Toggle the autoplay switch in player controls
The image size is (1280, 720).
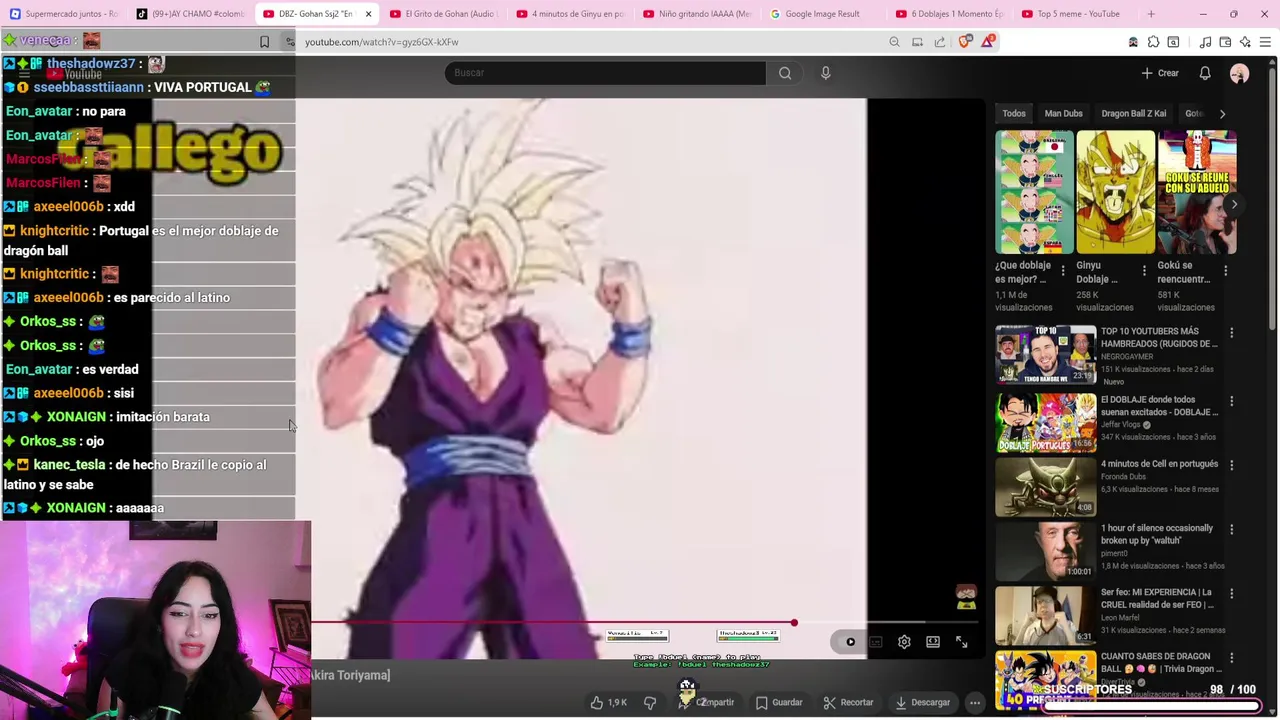(x=849, y=642)
